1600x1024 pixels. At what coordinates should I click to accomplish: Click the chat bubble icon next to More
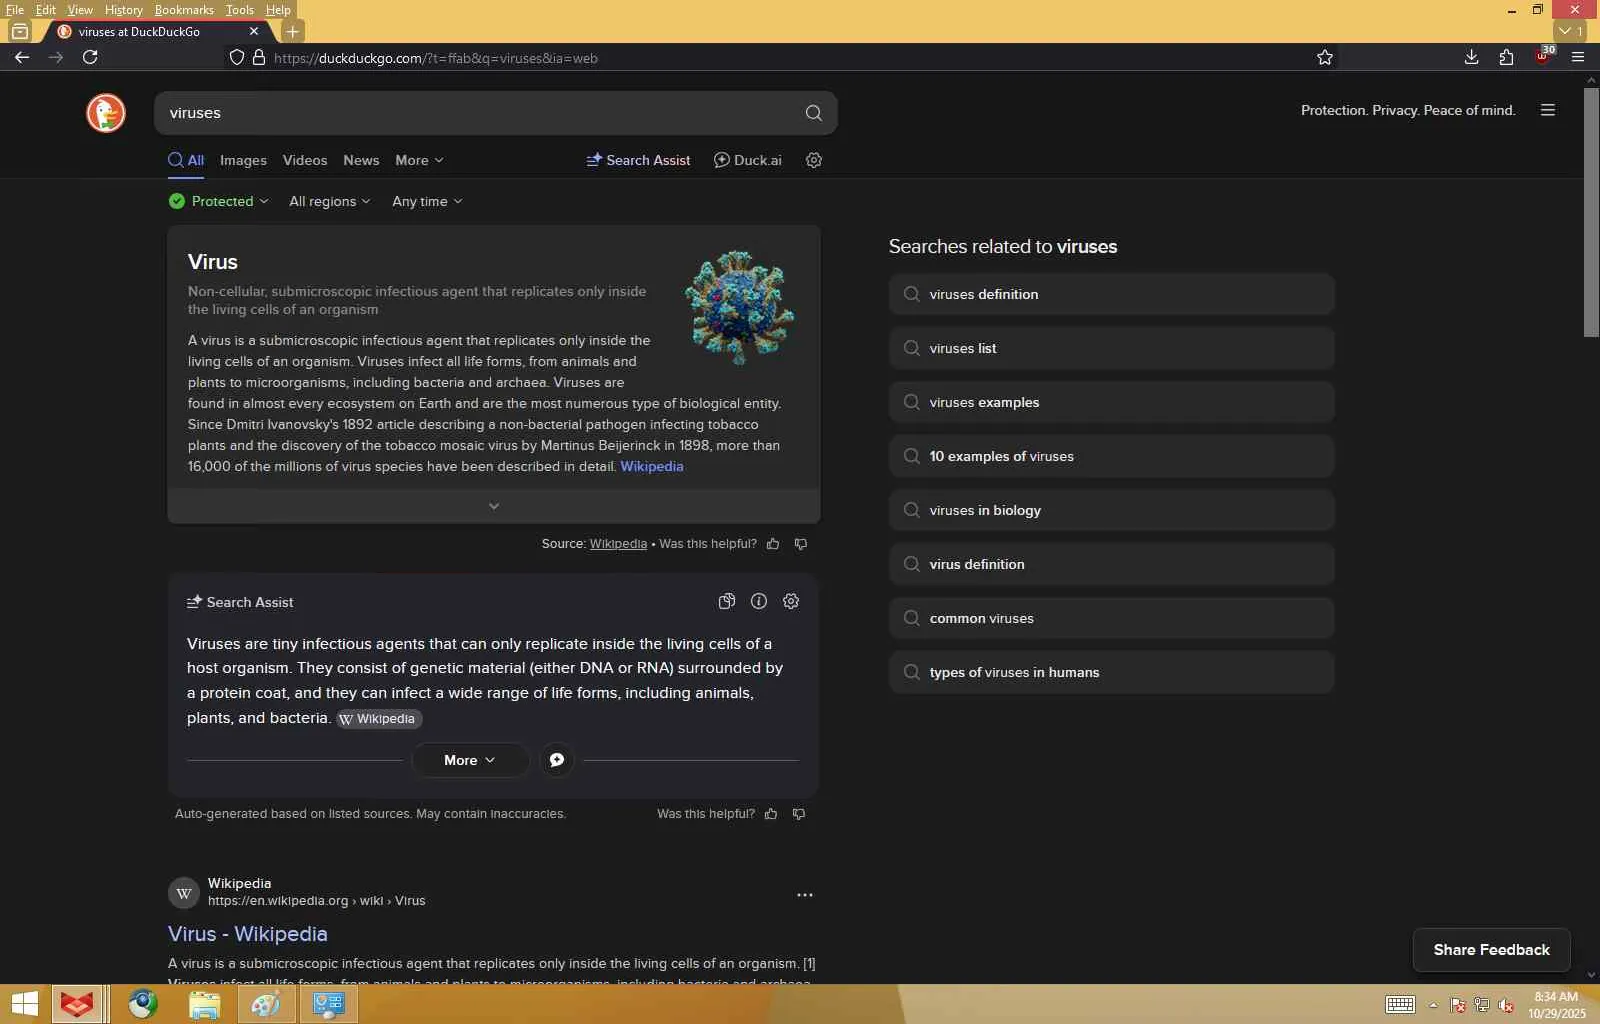[x=557, y=760]
